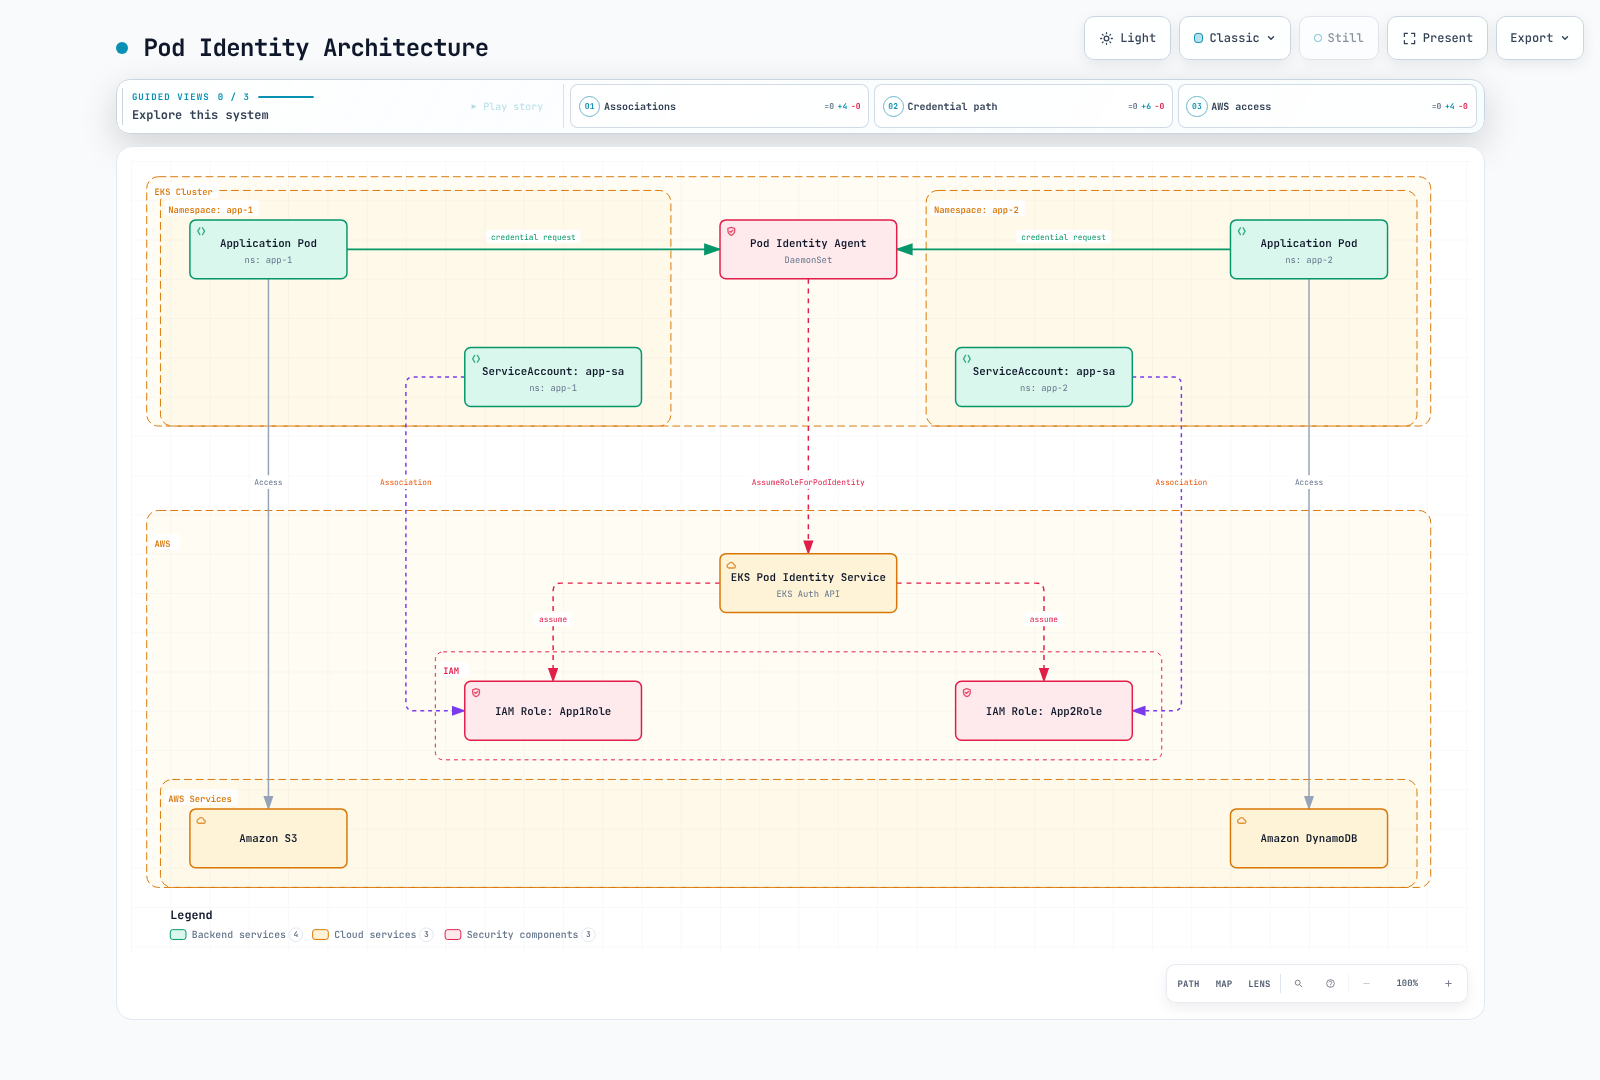Image resolution: width=1600 pixels, height=1080 pixels.
Task: Switch to MAP mode
Action: [x=1224, y=984]
